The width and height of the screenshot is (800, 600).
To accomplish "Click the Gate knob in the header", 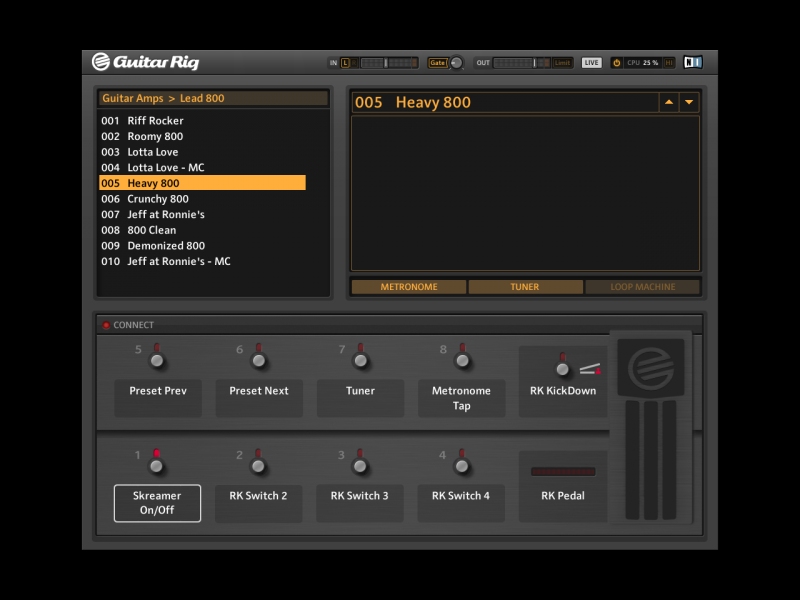I will coord(457,63).
